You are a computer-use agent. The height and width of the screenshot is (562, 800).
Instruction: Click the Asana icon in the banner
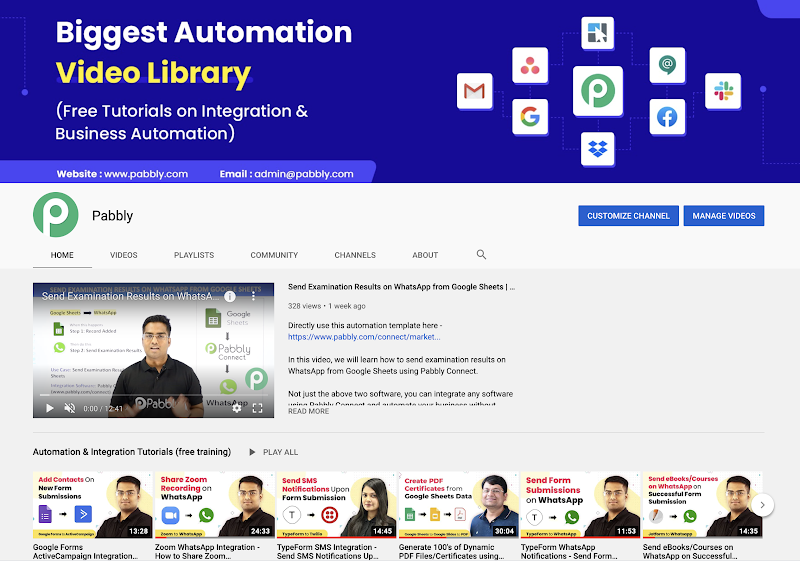point(530,65)
